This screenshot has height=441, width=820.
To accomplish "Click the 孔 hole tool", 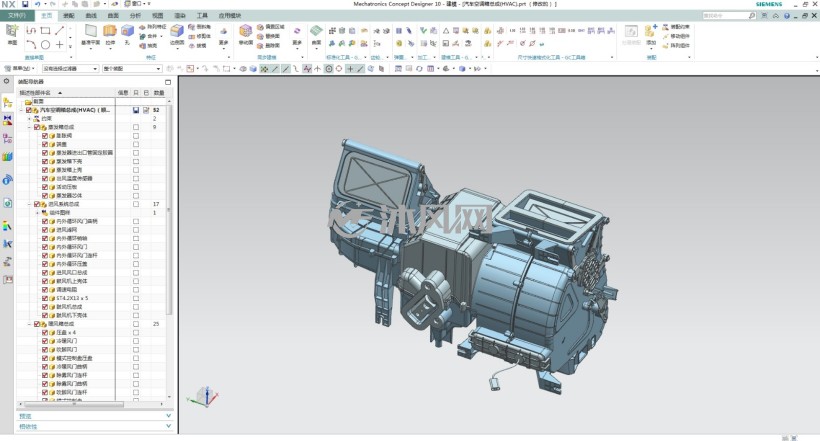I will pos(127,35).
